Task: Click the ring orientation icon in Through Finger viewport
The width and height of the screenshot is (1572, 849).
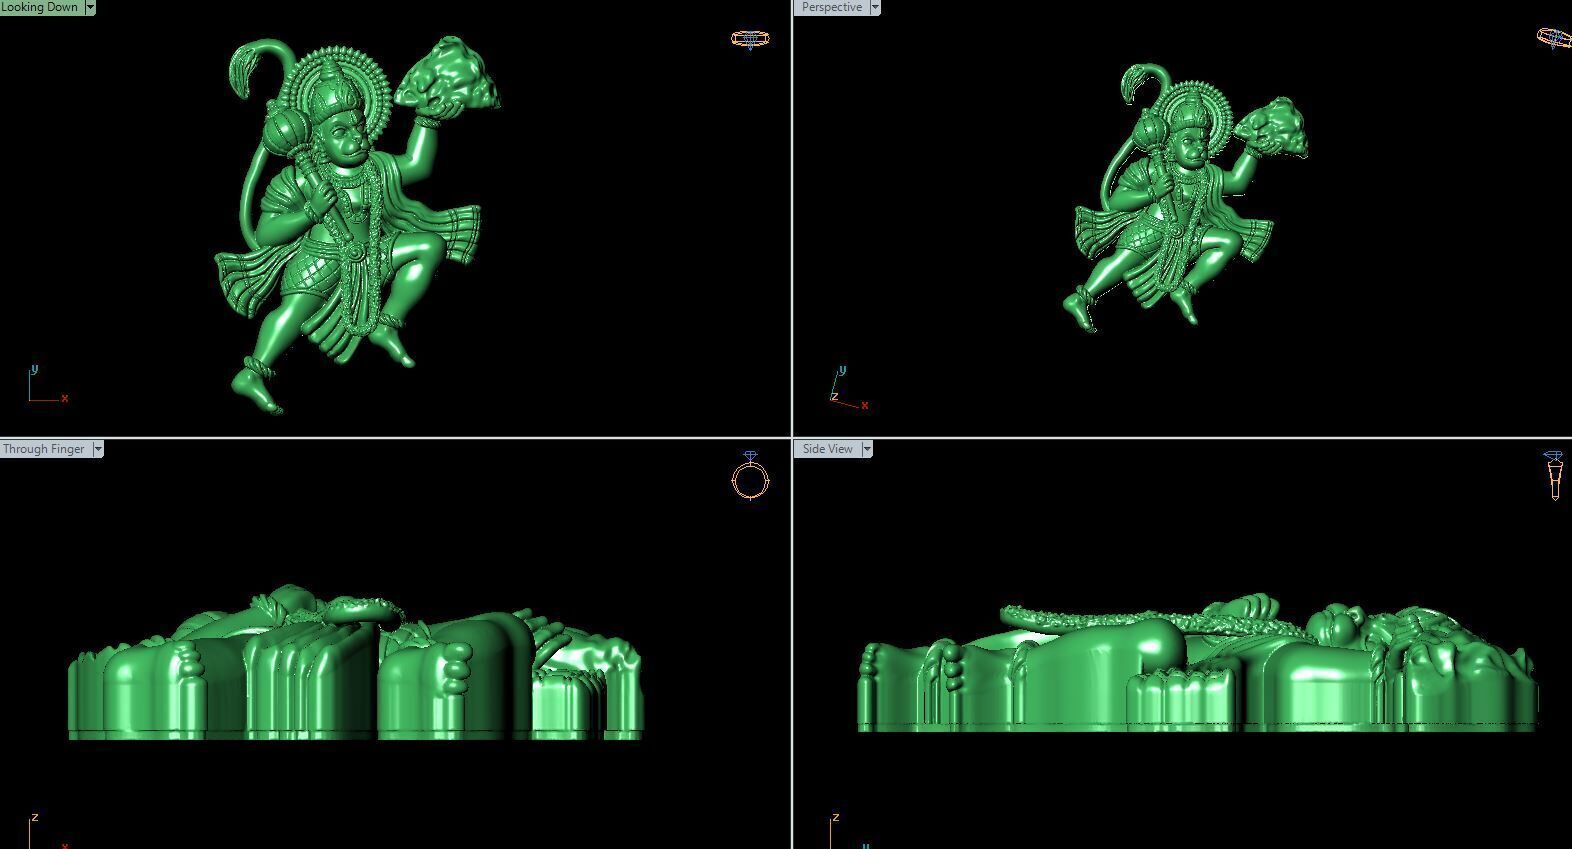Action: tap(750, 475)
